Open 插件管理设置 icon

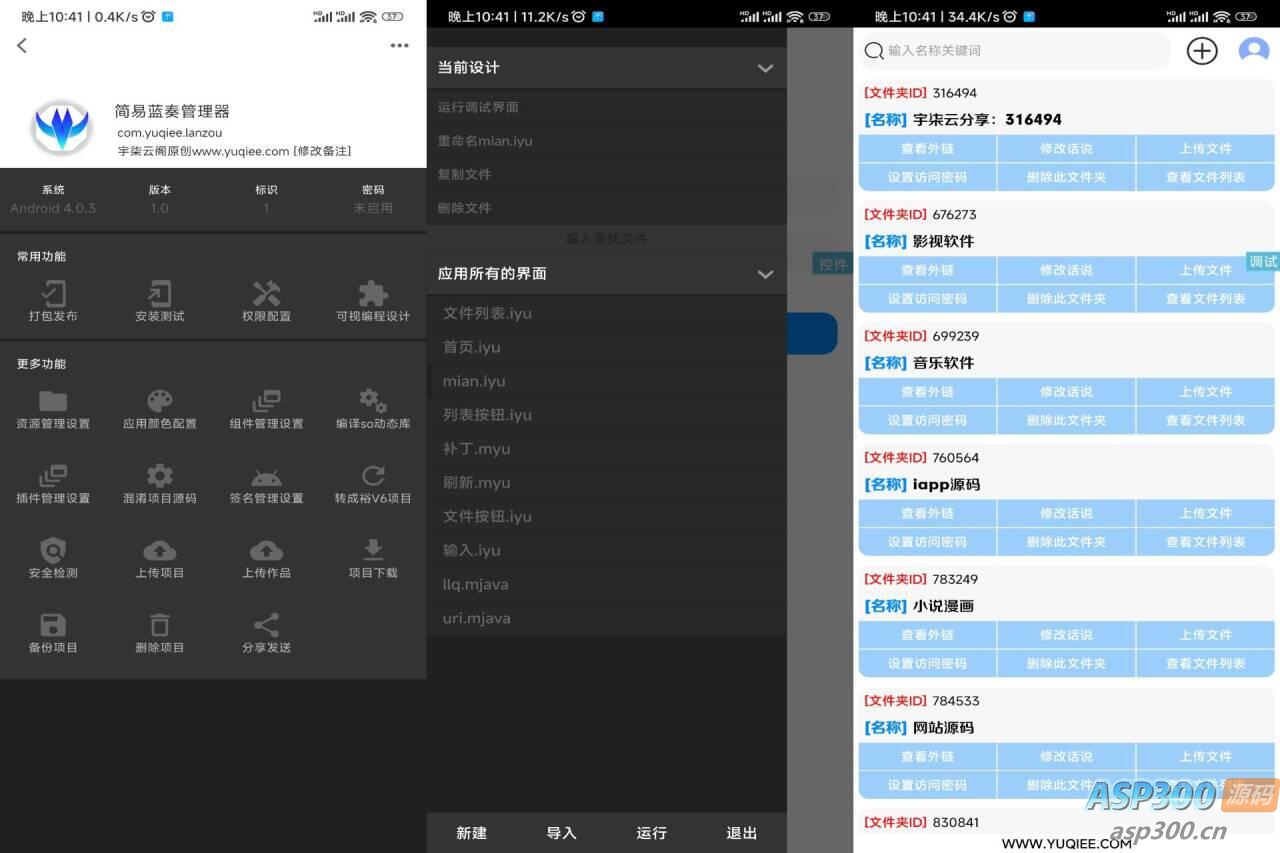click(x=53, y=475)
